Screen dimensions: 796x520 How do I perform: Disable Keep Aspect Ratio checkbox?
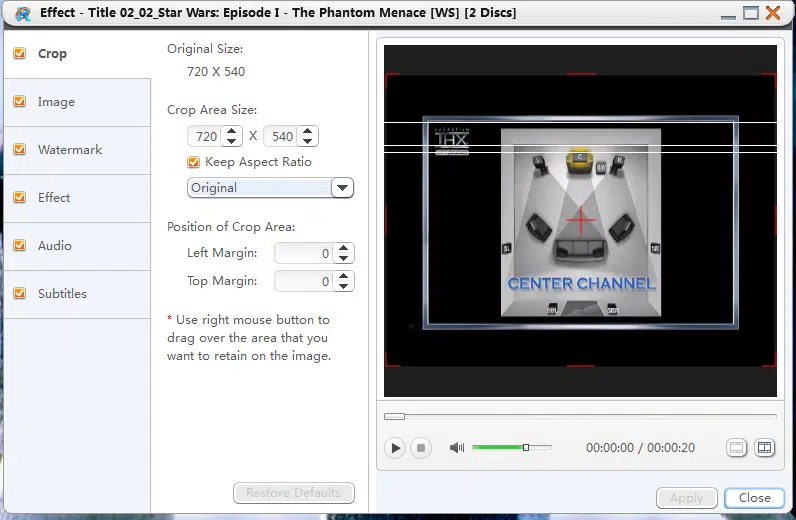193,162
